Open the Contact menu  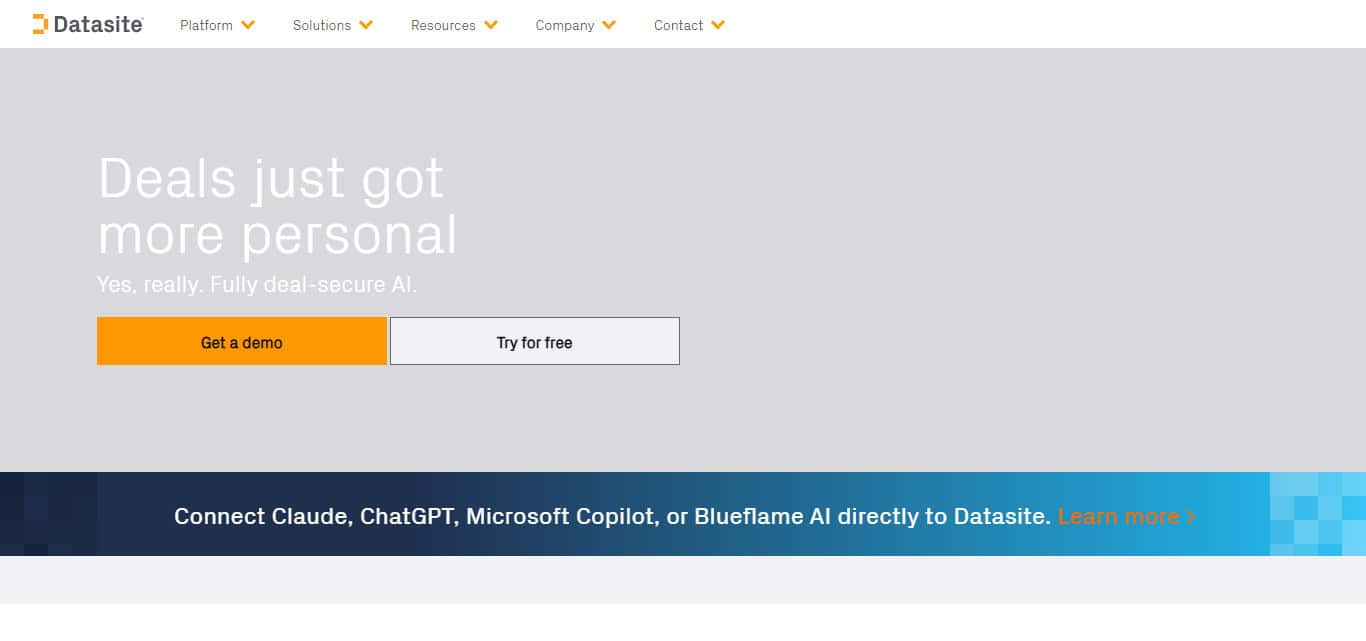[x=678, y=25]
